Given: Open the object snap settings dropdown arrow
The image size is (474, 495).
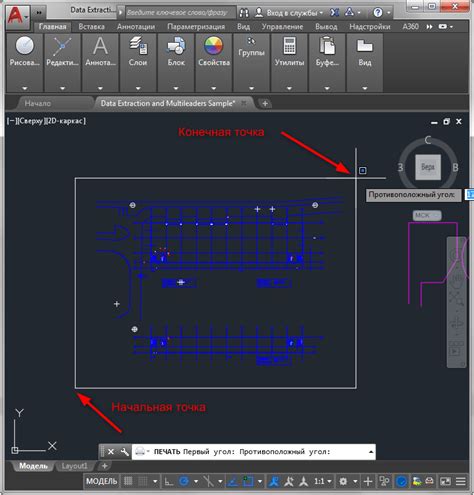Looking at the screenshot, I should coord(260,481).
